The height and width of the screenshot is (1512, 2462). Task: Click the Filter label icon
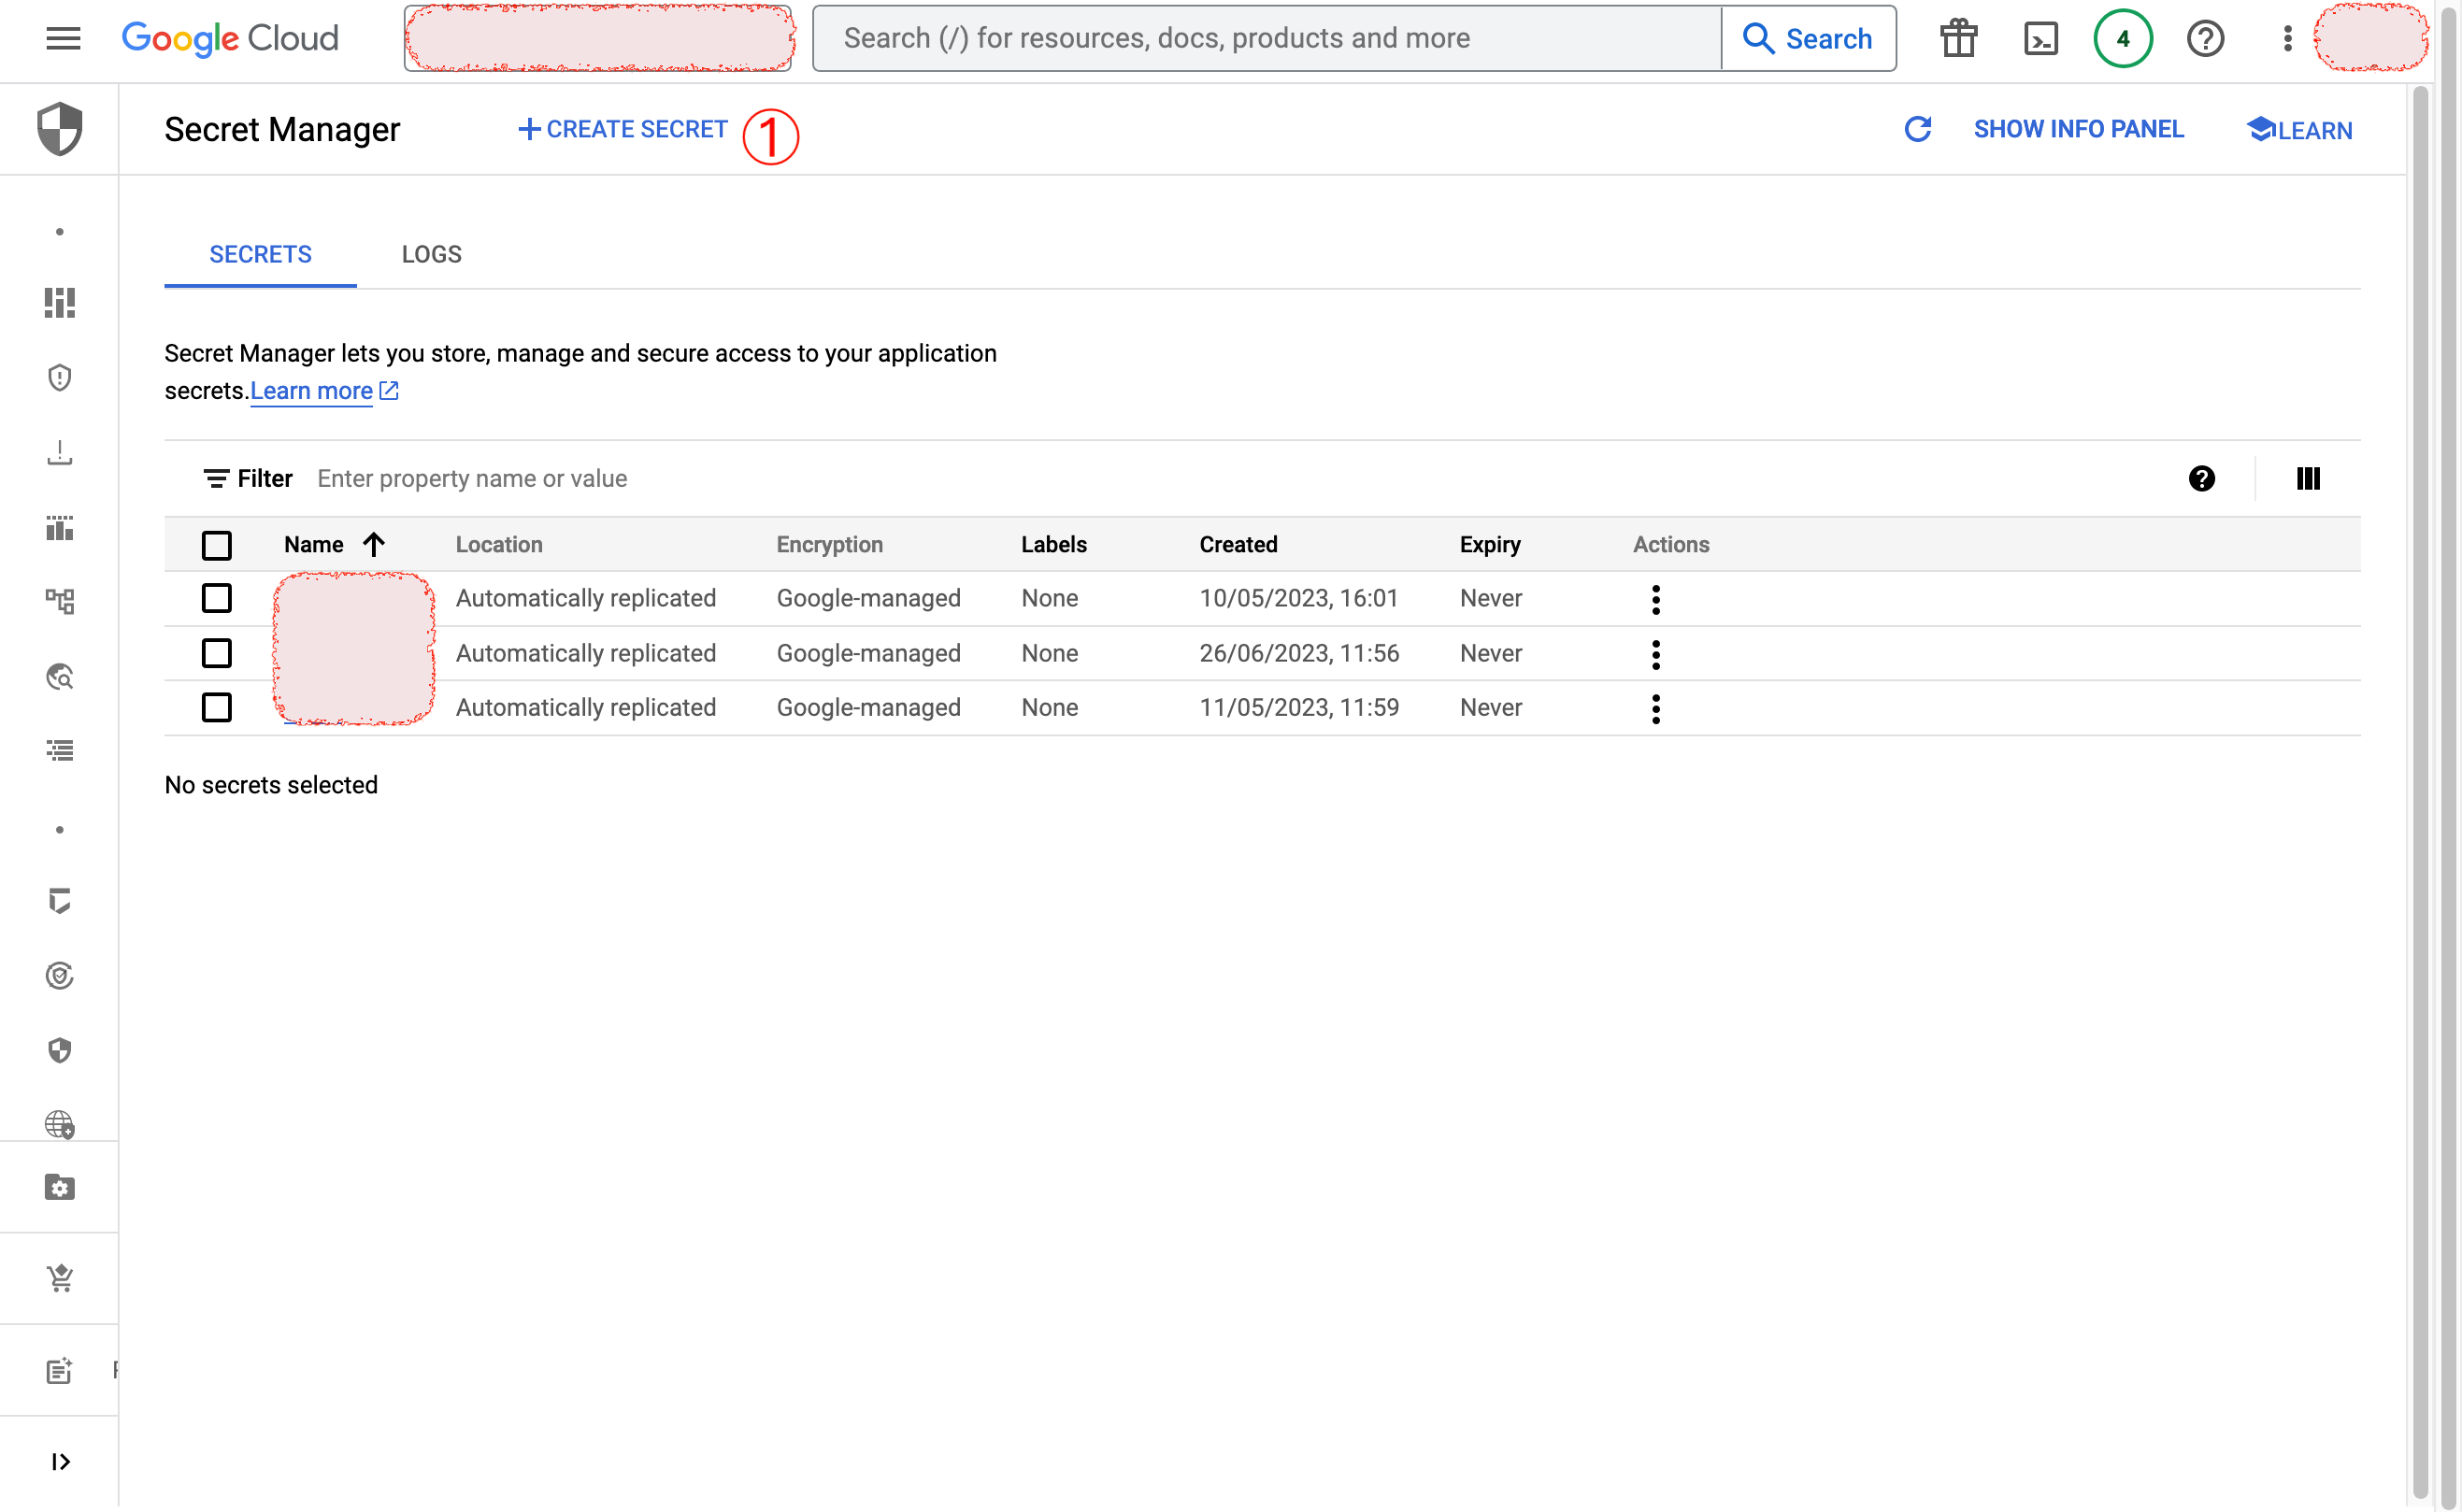point(216,479)
